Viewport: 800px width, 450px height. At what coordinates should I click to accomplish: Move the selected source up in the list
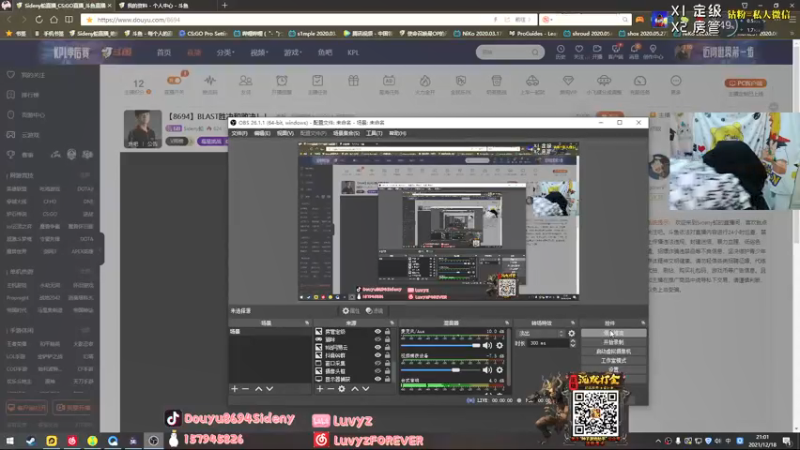[x=355, y=389]
